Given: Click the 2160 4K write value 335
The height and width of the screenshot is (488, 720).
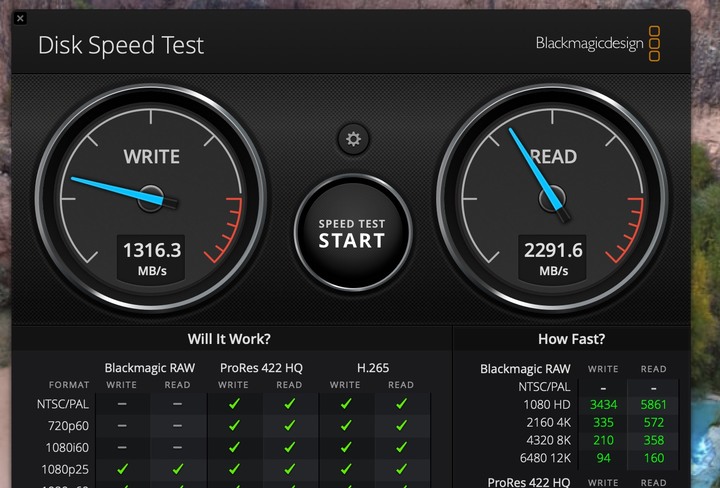Looking at the screenshot, I should 603,422.
